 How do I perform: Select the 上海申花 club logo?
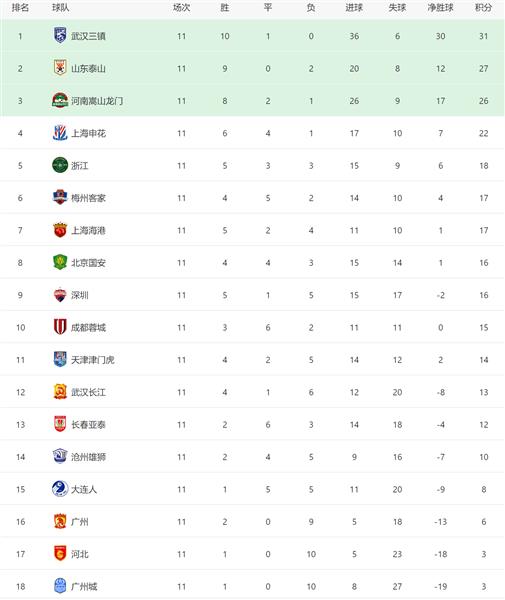click(60, 133)
